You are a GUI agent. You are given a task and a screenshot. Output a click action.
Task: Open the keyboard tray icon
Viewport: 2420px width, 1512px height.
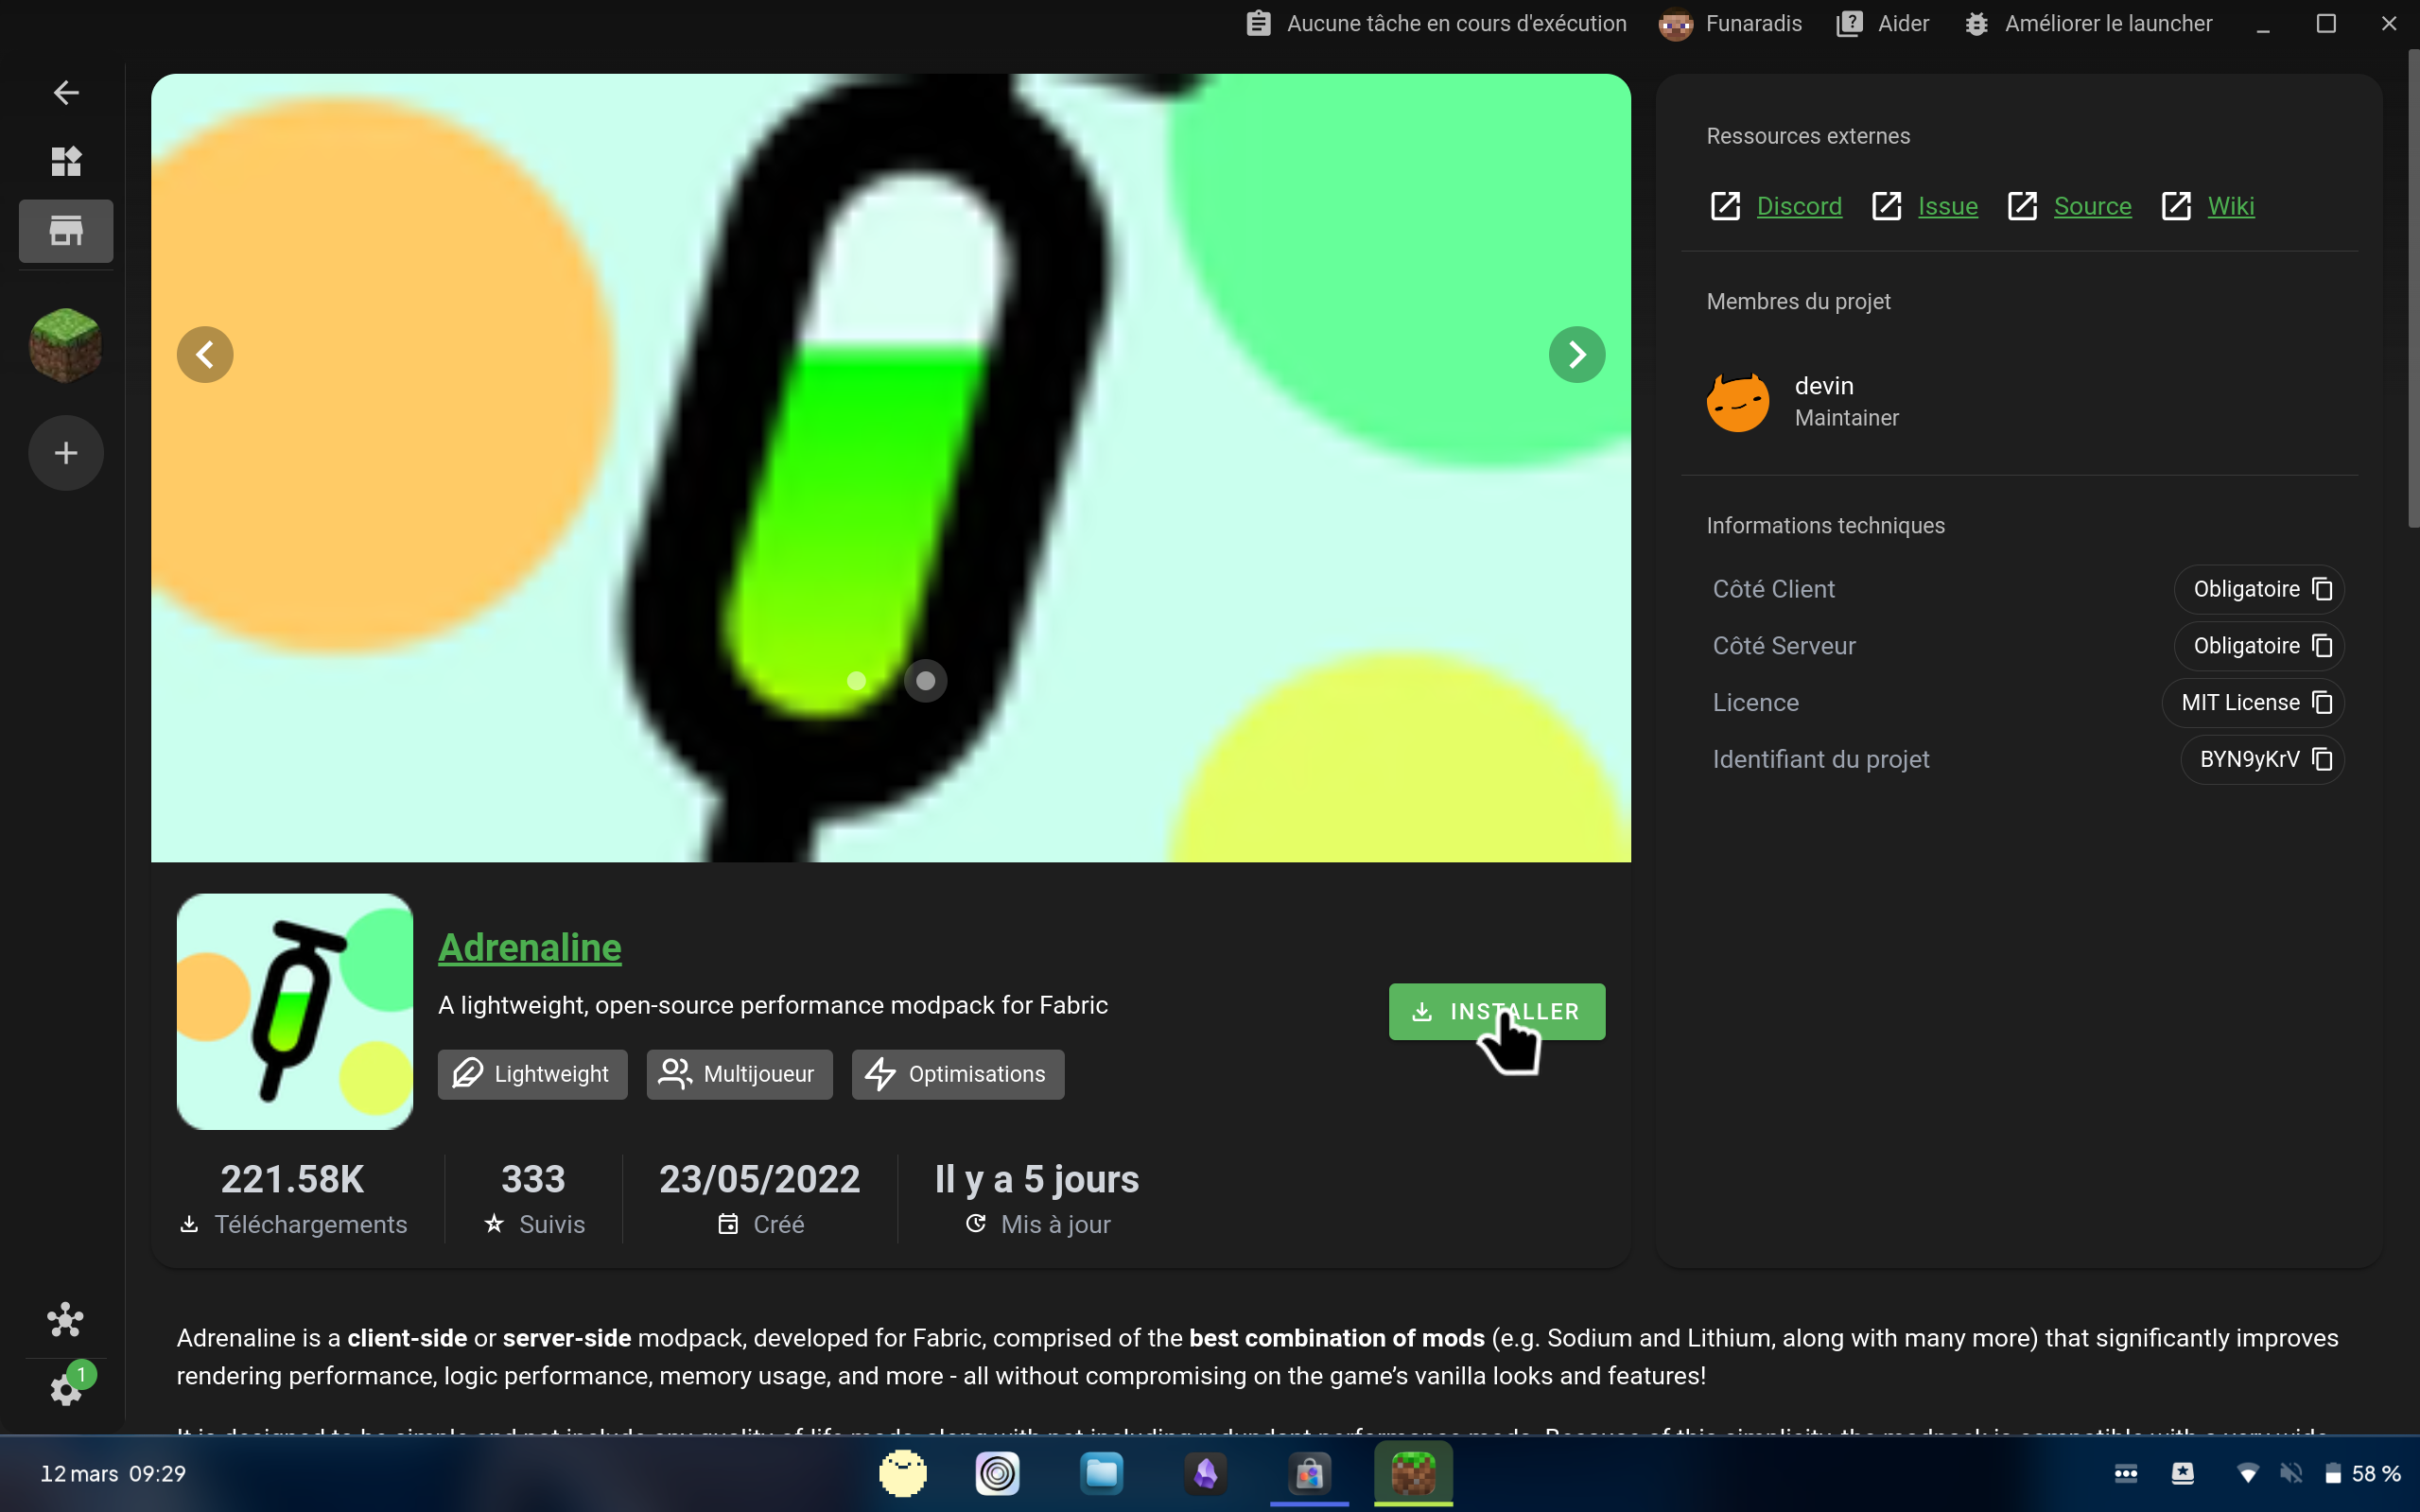pos(2126,1474)
